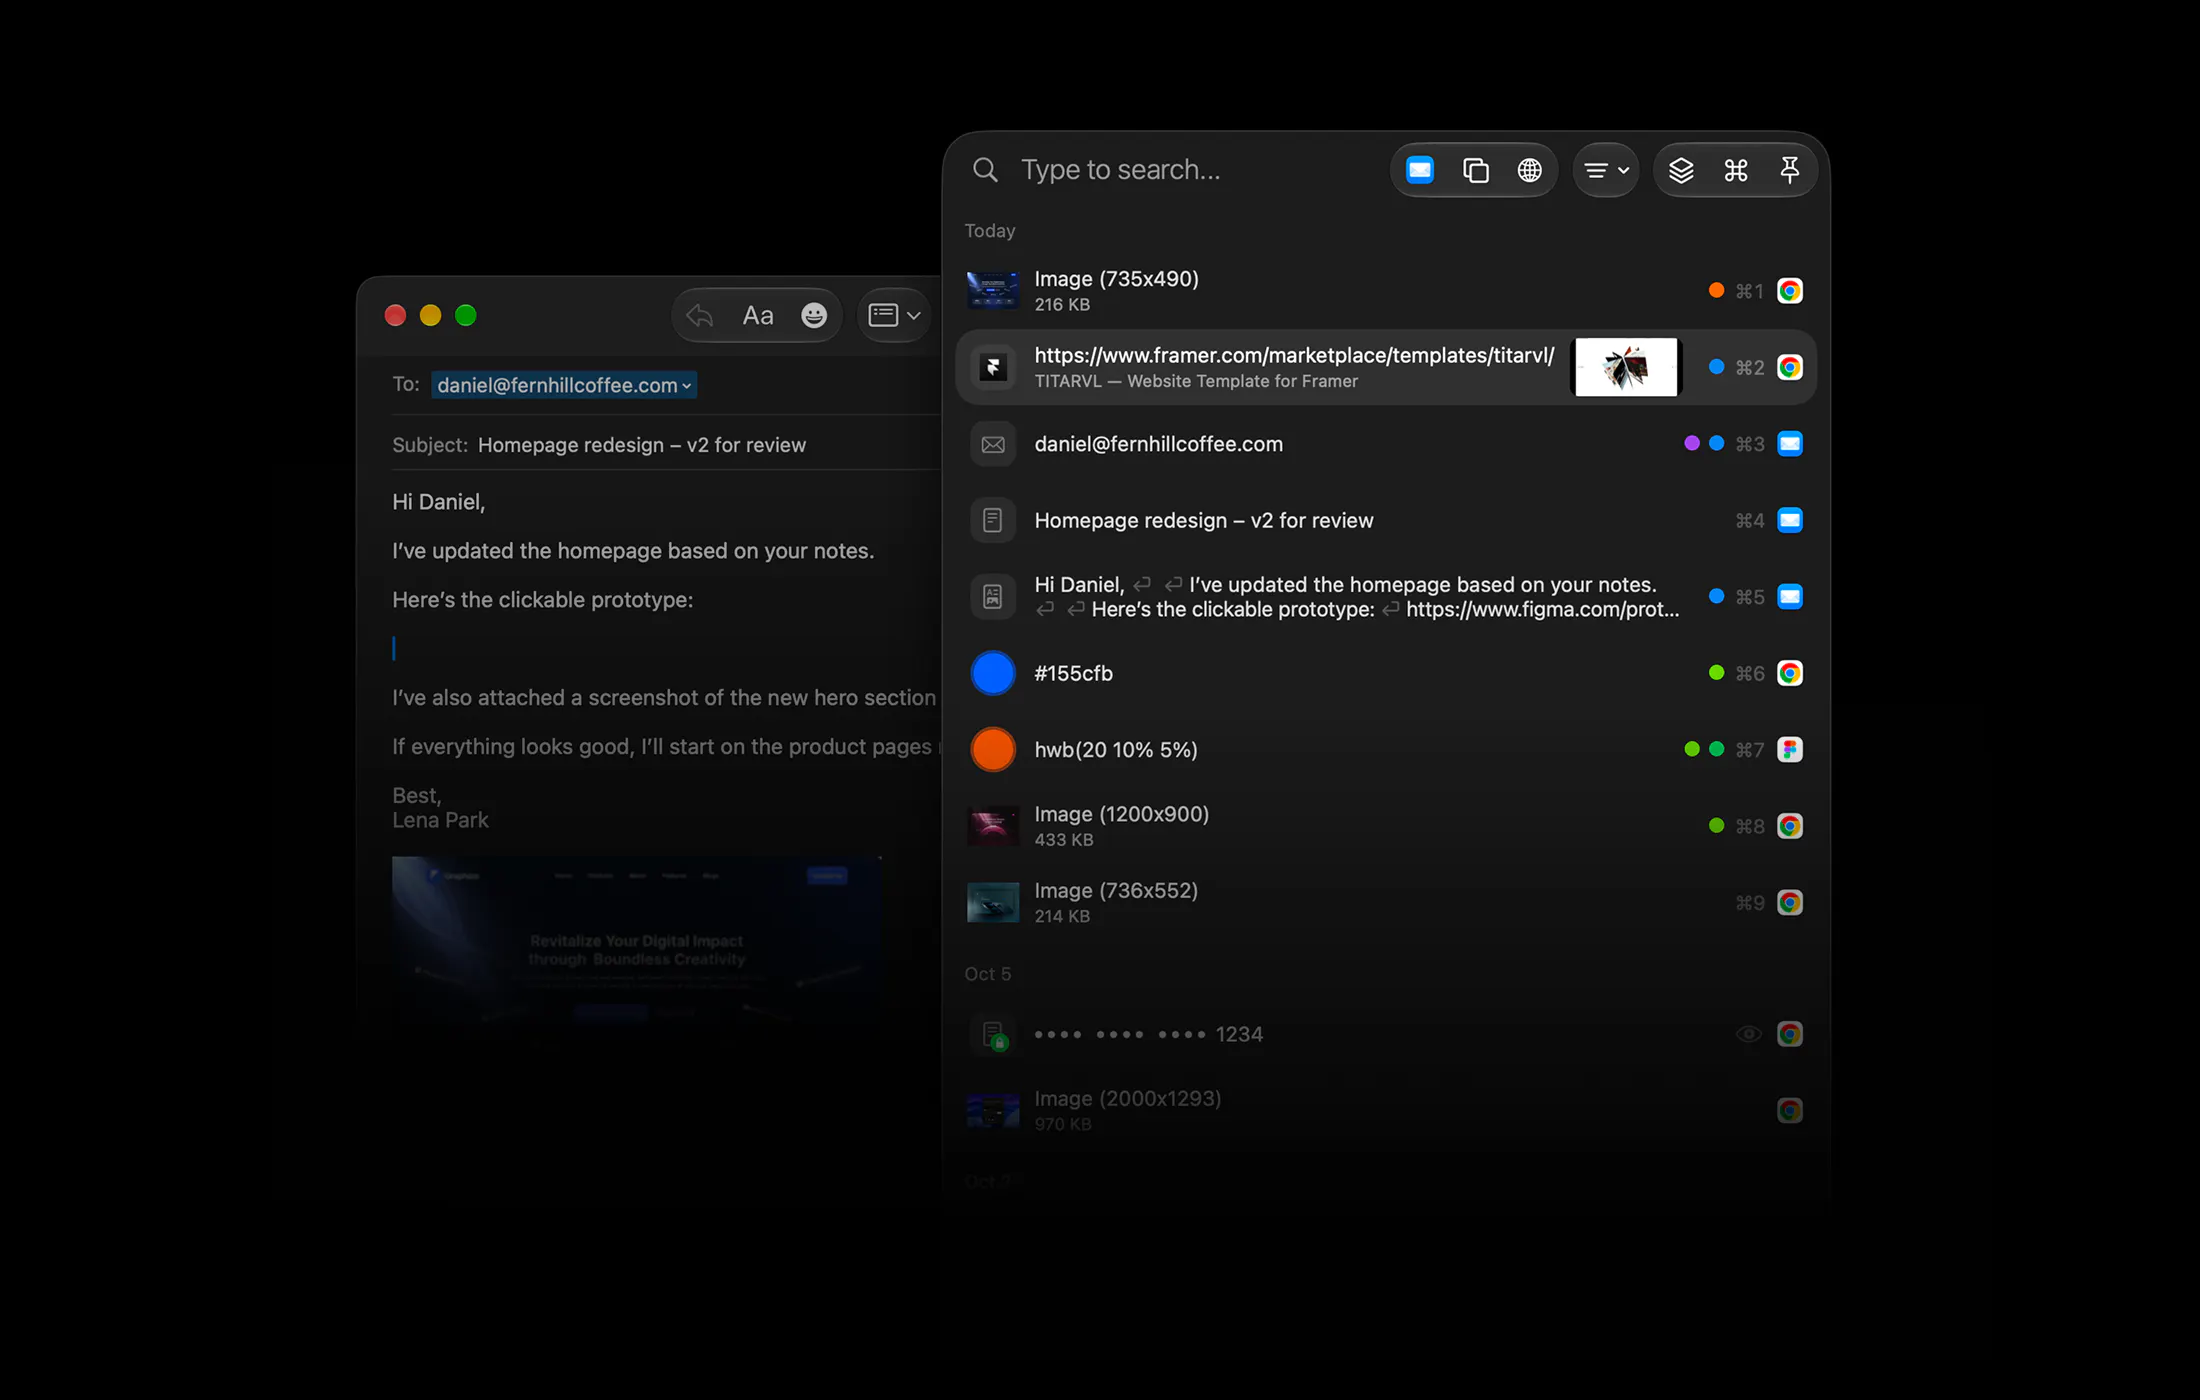
Task: Click the envelope icon on email address row
Action: click(993, 444)
